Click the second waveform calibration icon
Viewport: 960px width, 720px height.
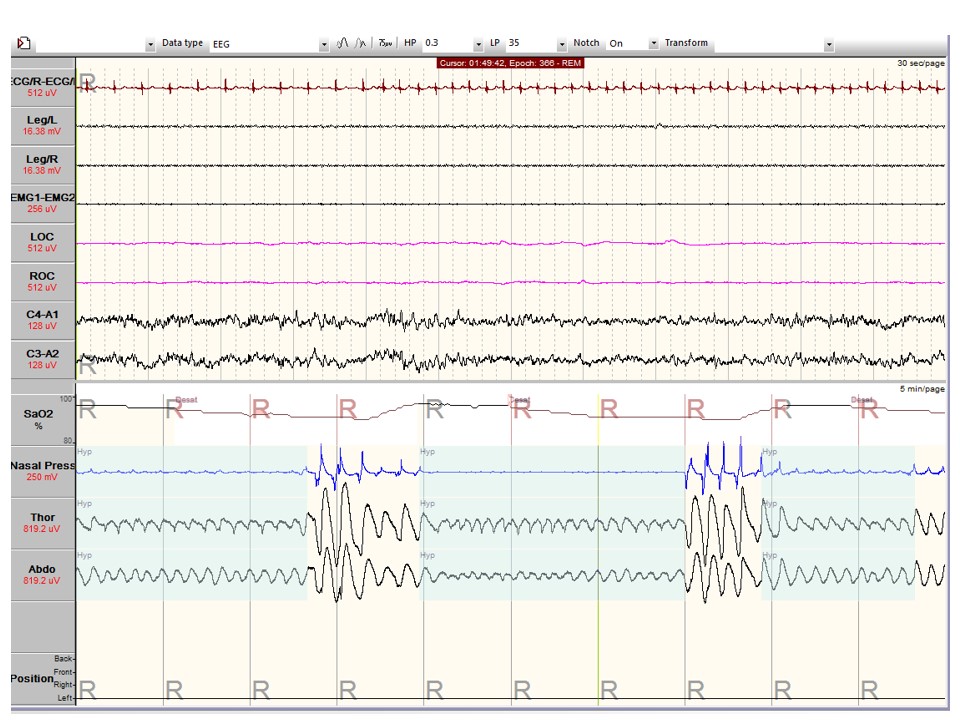(360, 43)
